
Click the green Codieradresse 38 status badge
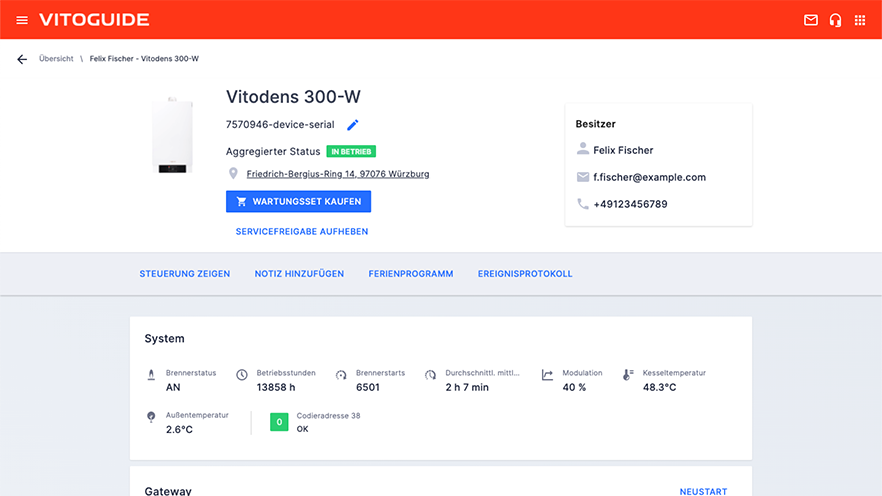pos(279,422)
